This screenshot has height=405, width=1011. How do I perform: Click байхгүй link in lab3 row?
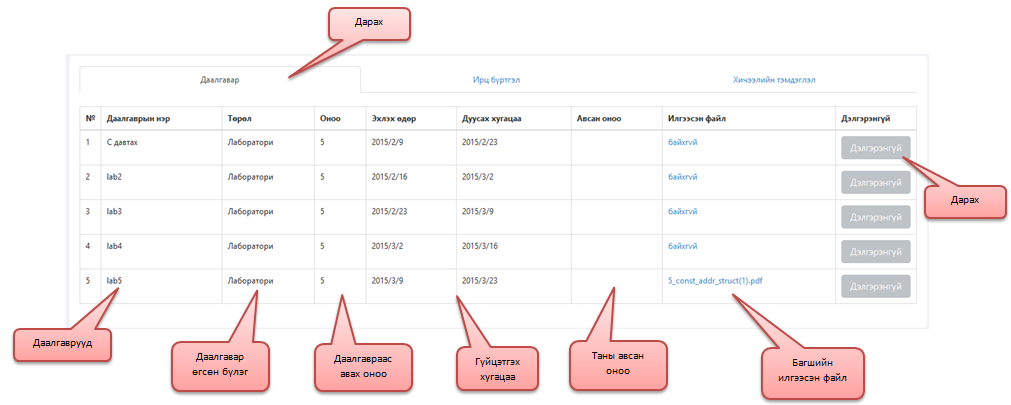pyautogui.click(x=682, y=211)
